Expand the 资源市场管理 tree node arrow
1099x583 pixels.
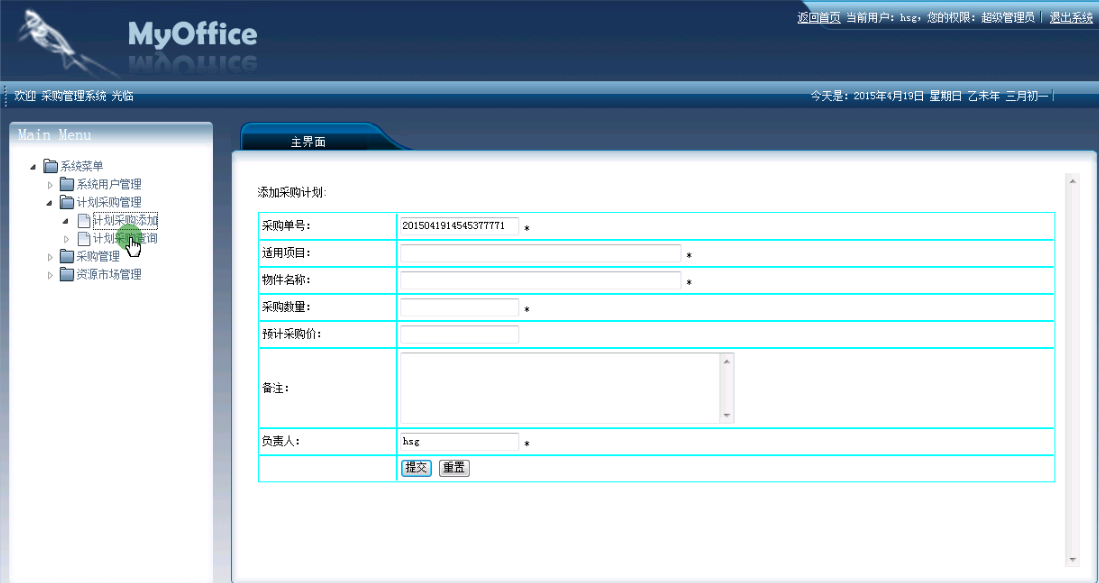pyautogui.click(x=51, y=274)
